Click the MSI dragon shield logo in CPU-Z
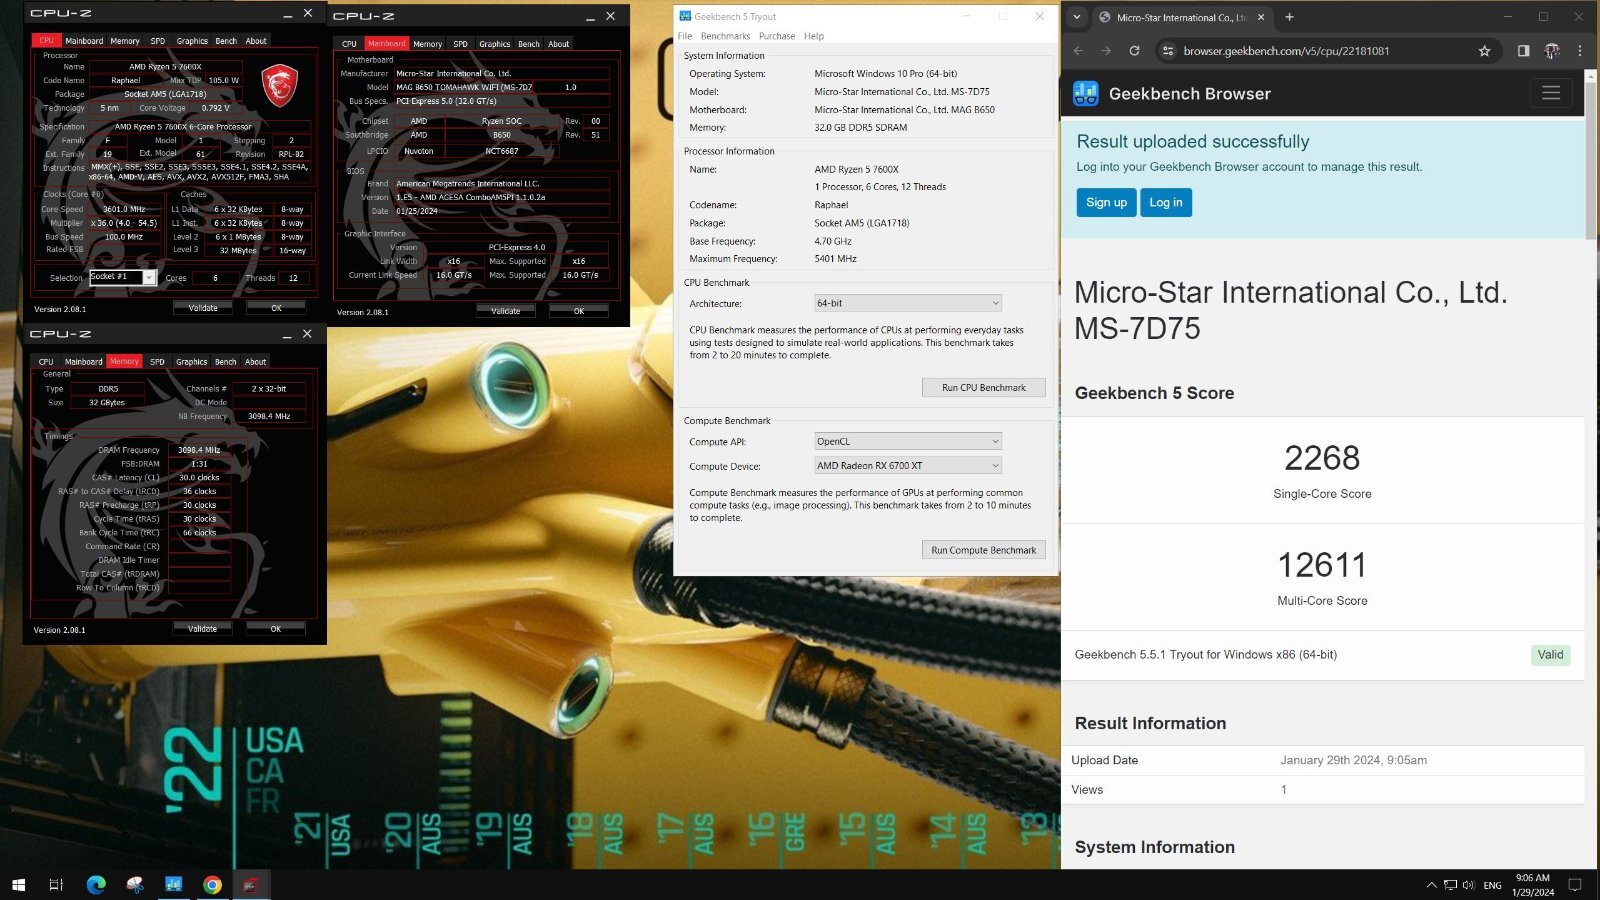Viewport: 1600px width, 900px height. click(280, 86)
